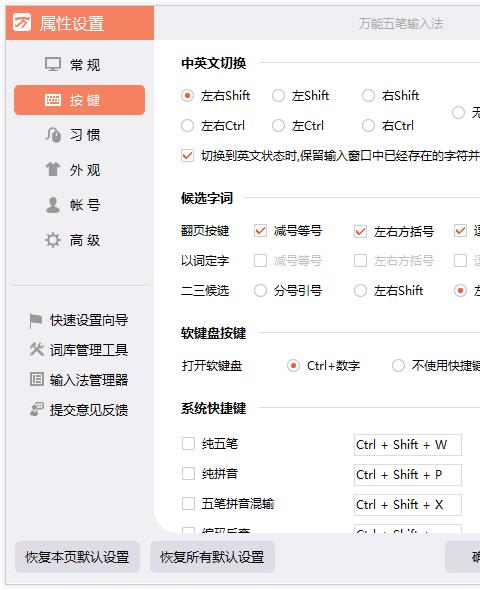Viewport: 480px width, 590px height.
Task: Select 左右Shift for Chinese-English switching
Action: (x=187, y=96)
